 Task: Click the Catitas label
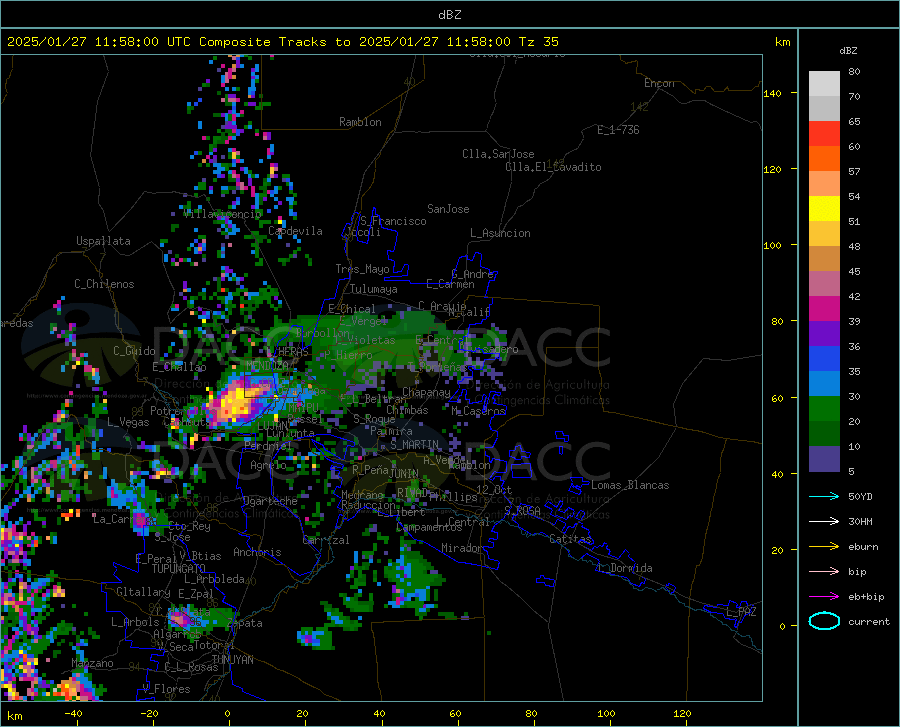pyautogui.click(x=570, y=539)
